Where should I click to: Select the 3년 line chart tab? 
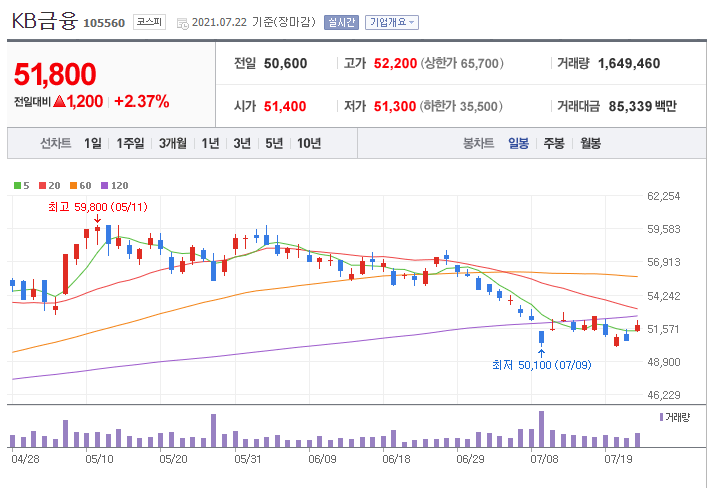pyautogui.click(x=242, y=143)
